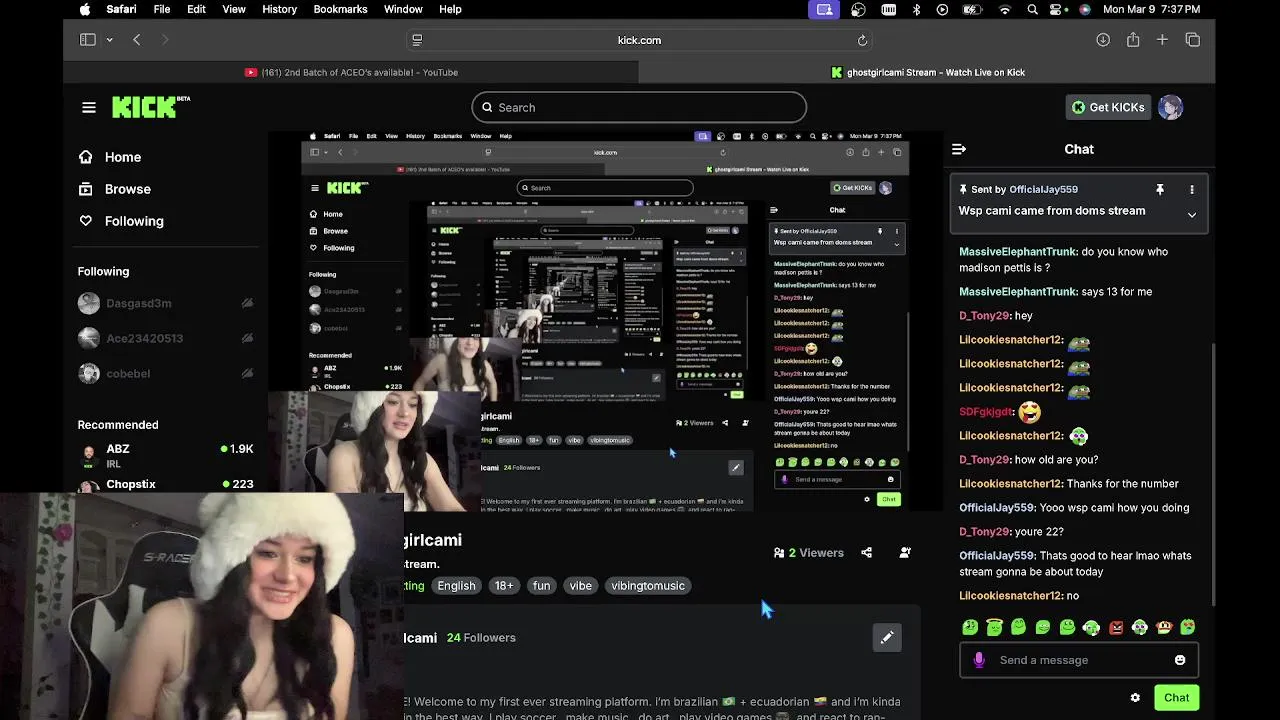Click the Safari address bar kick.com
Image resolution: width=1280 pixels, height=720 pixels.
tap(639, 40)
